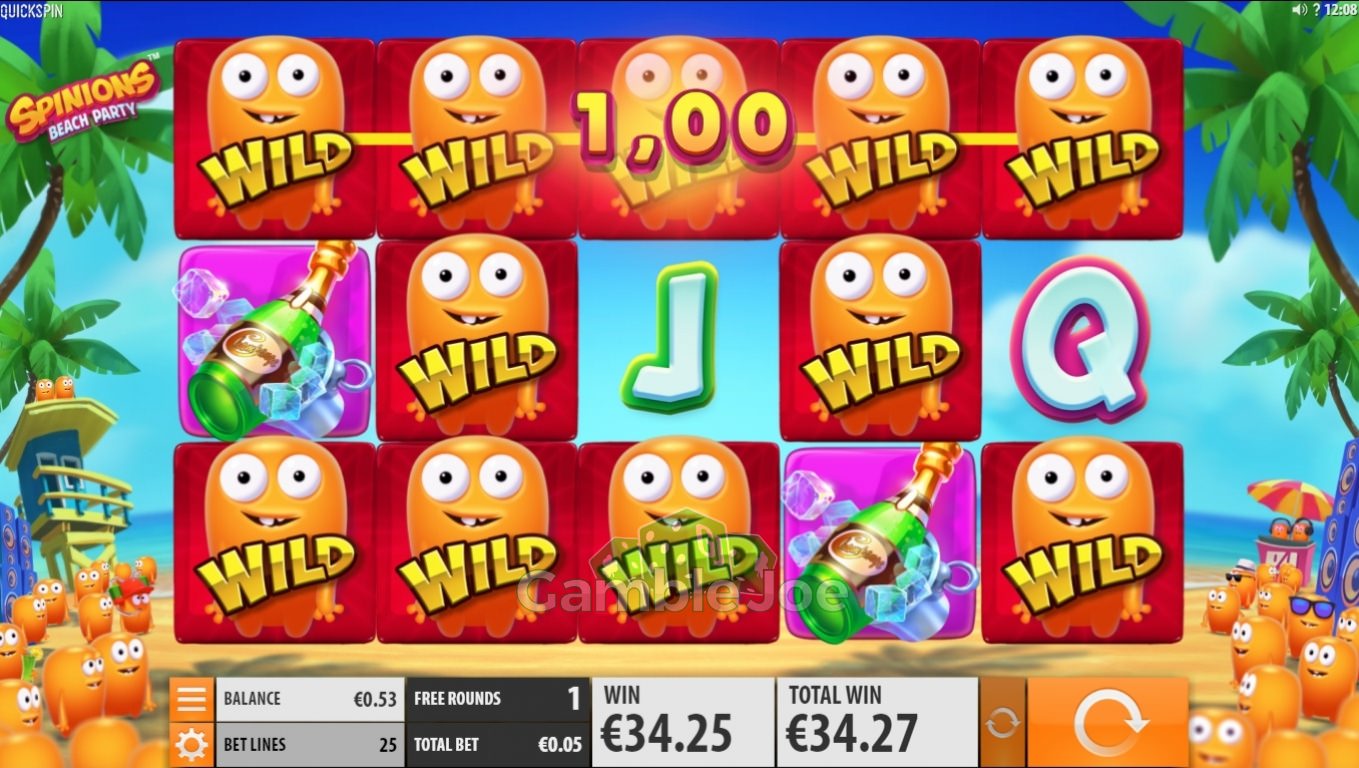This screenshot has width=1359, height=768.
Task: Open the gear settings icon
Action: pyautogui.click(x=191, y=745)
